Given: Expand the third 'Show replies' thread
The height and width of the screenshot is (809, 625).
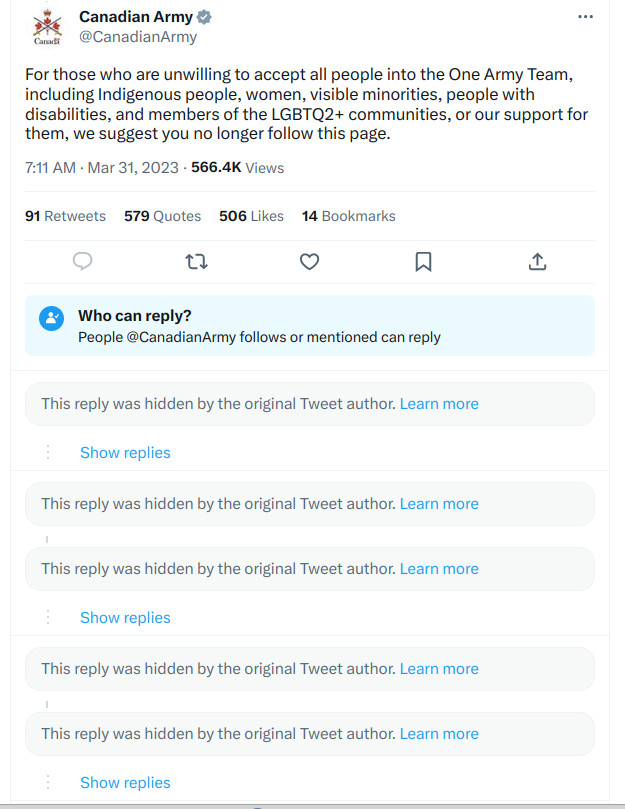Looking at the screenshot, I should (125, 783).
